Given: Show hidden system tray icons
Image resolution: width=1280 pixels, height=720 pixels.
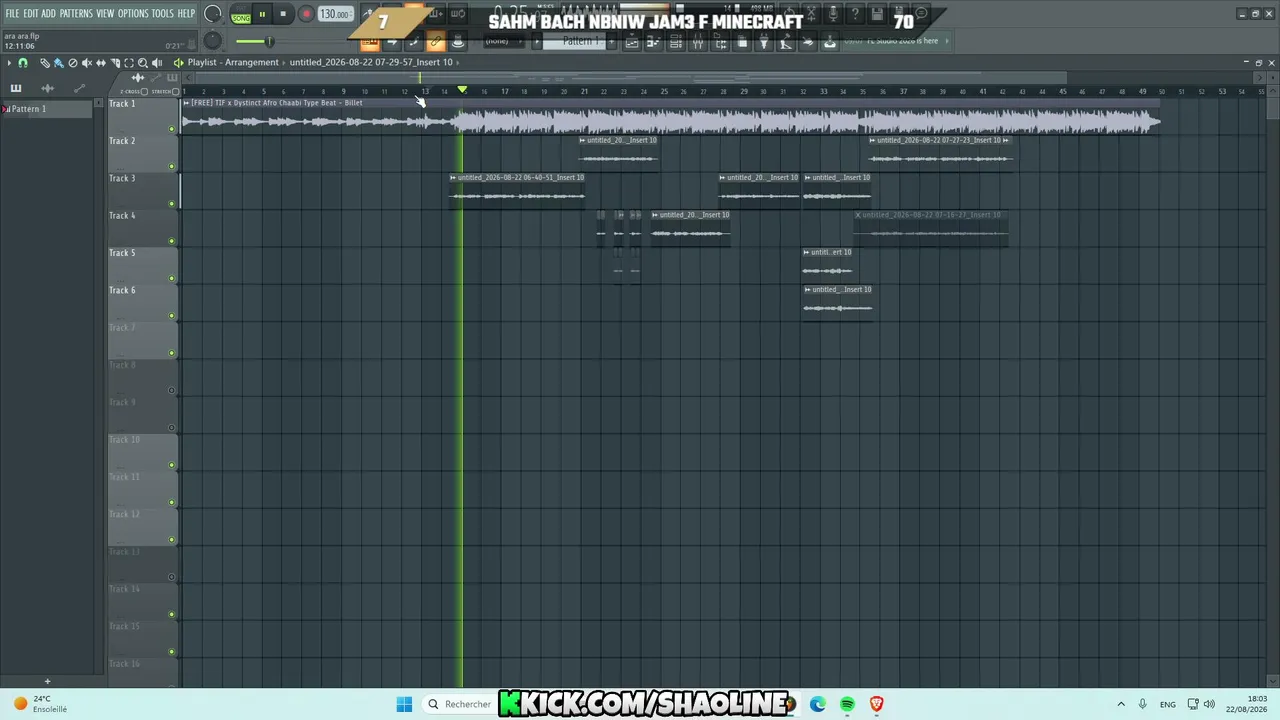Looking at the screenshot, I should click(x=1120, y=704).
